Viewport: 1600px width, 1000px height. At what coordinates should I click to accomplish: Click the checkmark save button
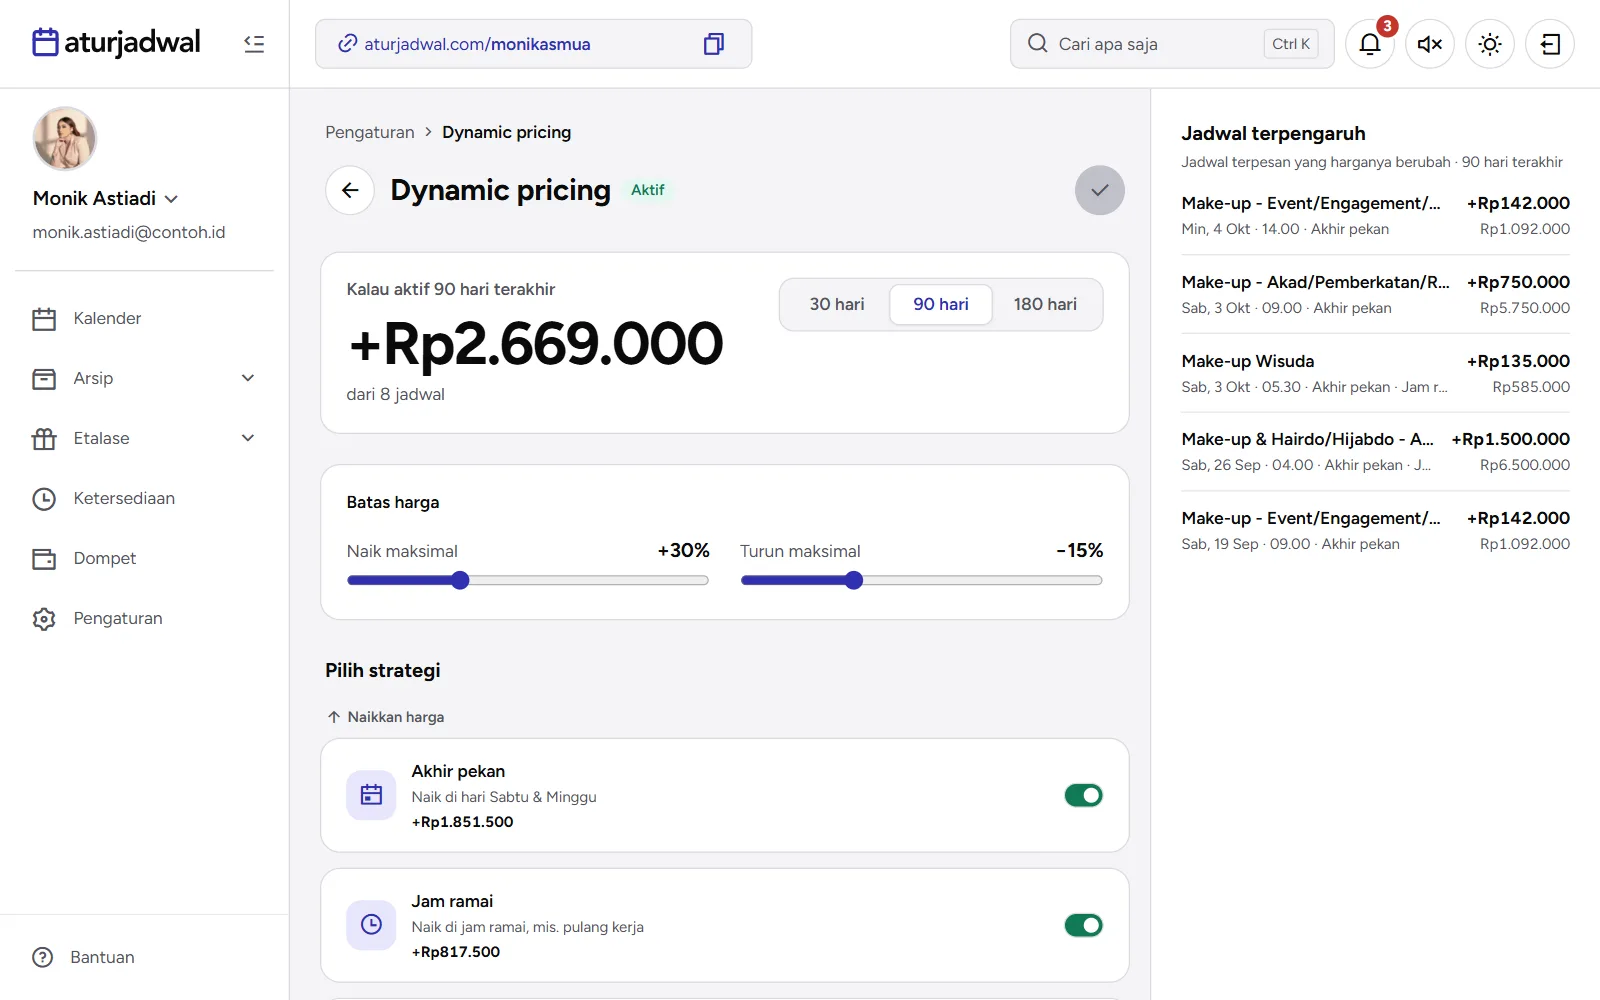click(1100, 190)
